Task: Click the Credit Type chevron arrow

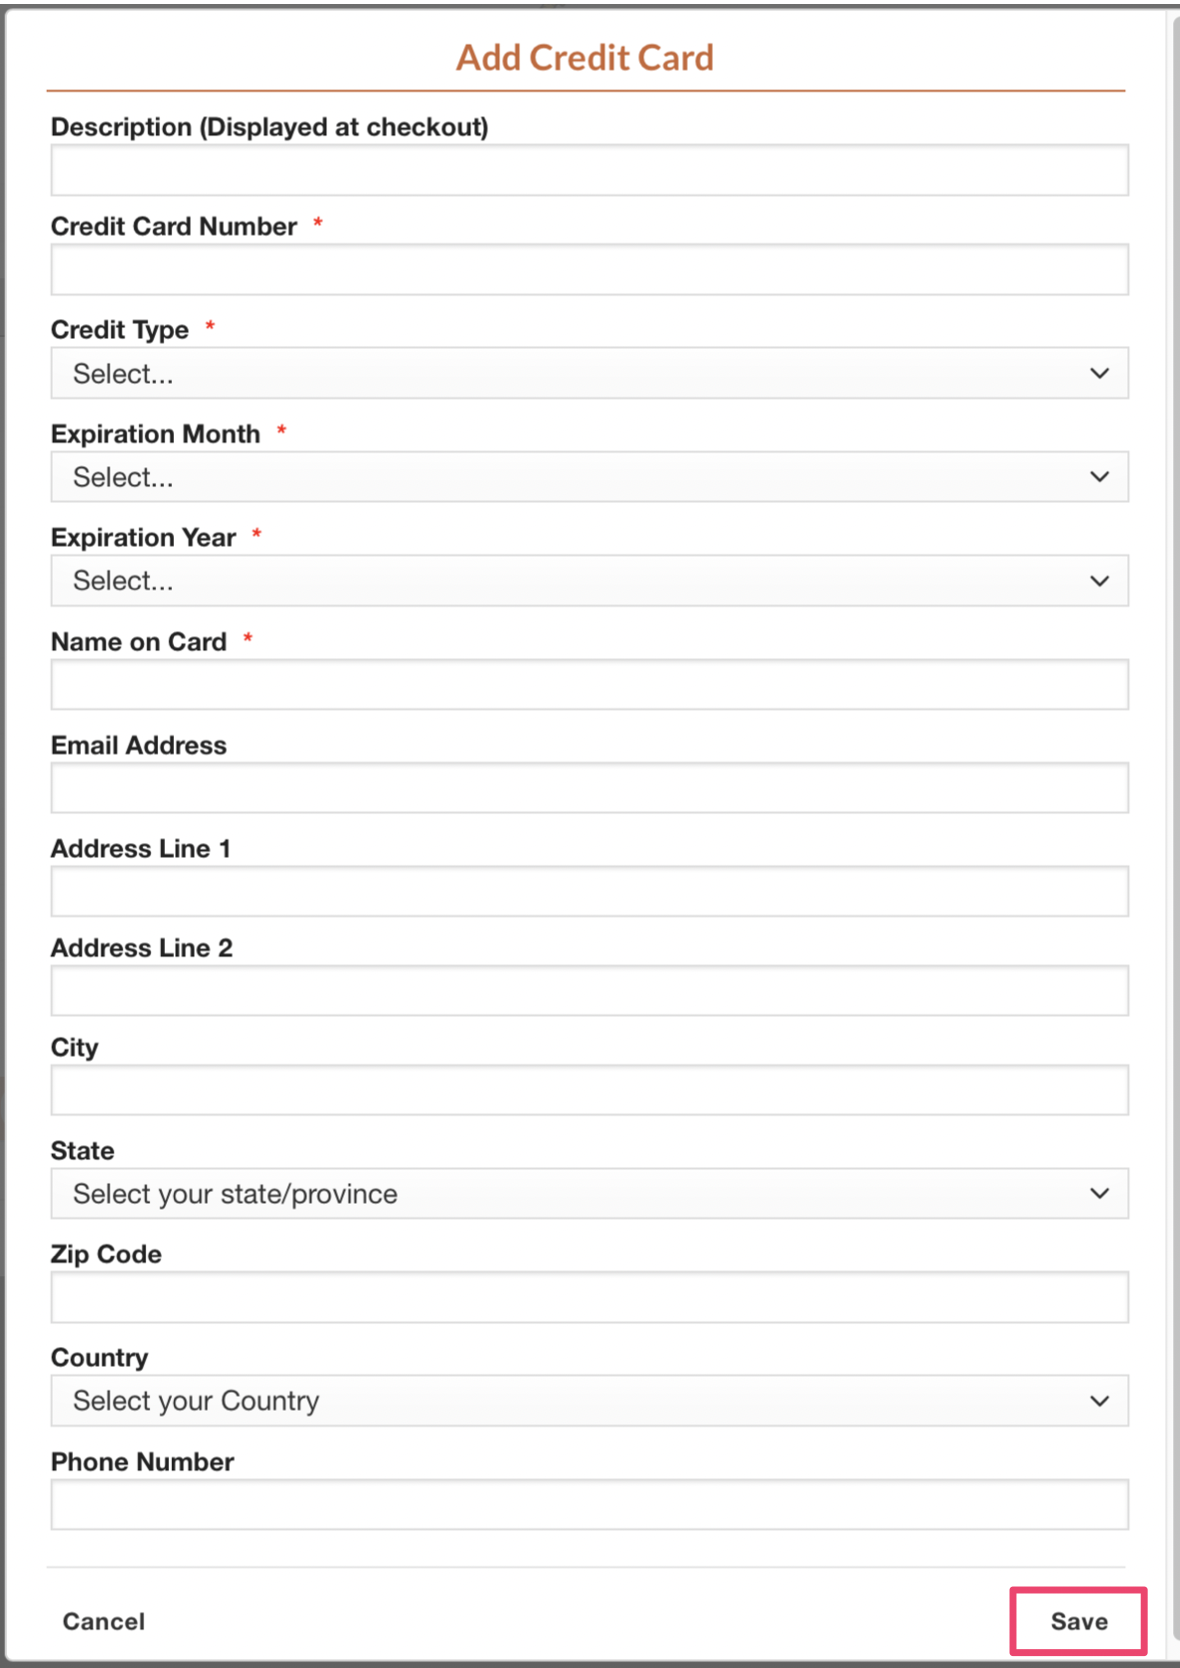Action: point(1100,373)
